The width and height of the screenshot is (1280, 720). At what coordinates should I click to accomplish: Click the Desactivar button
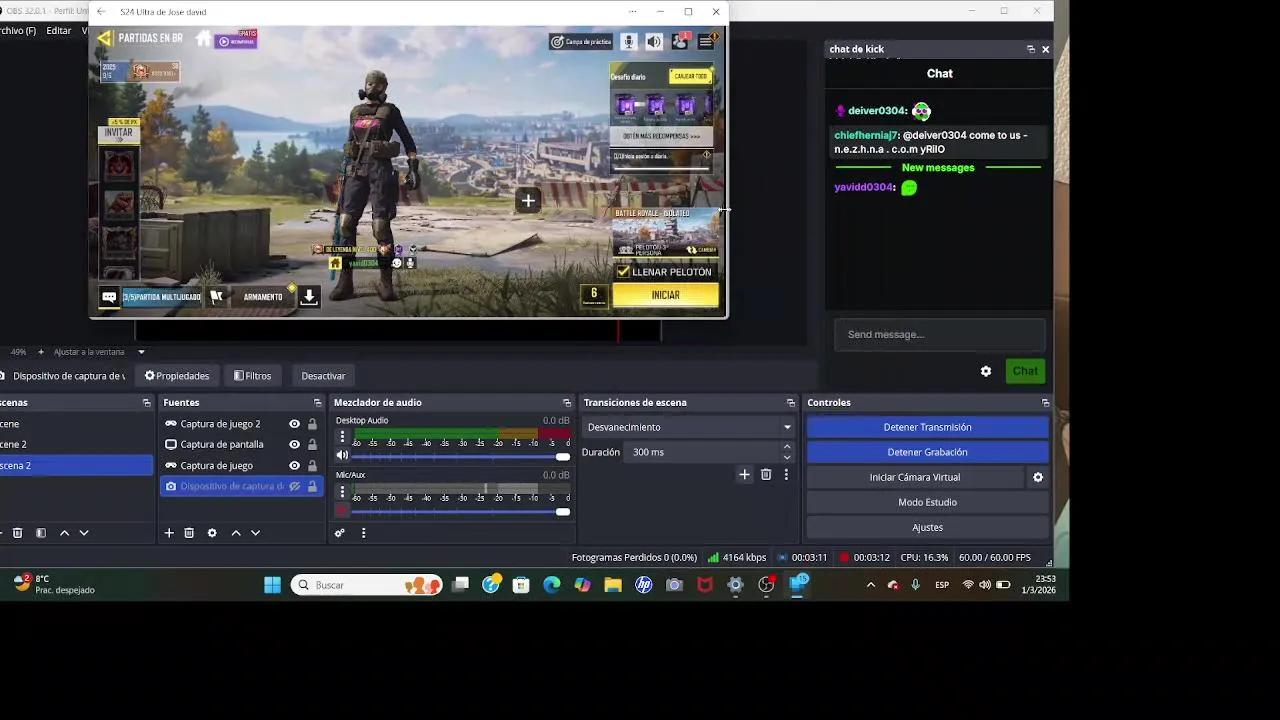(323, 376)
